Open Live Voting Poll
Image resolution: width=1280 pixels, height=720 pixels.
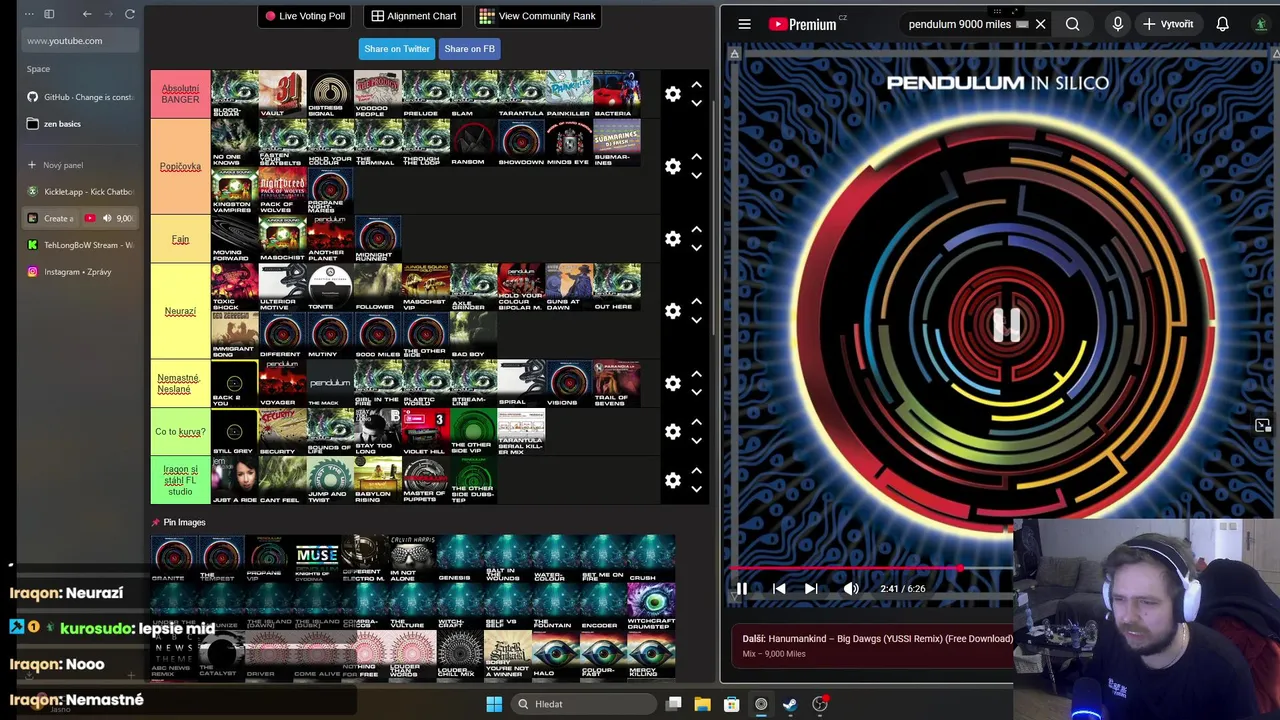(305, 16)
